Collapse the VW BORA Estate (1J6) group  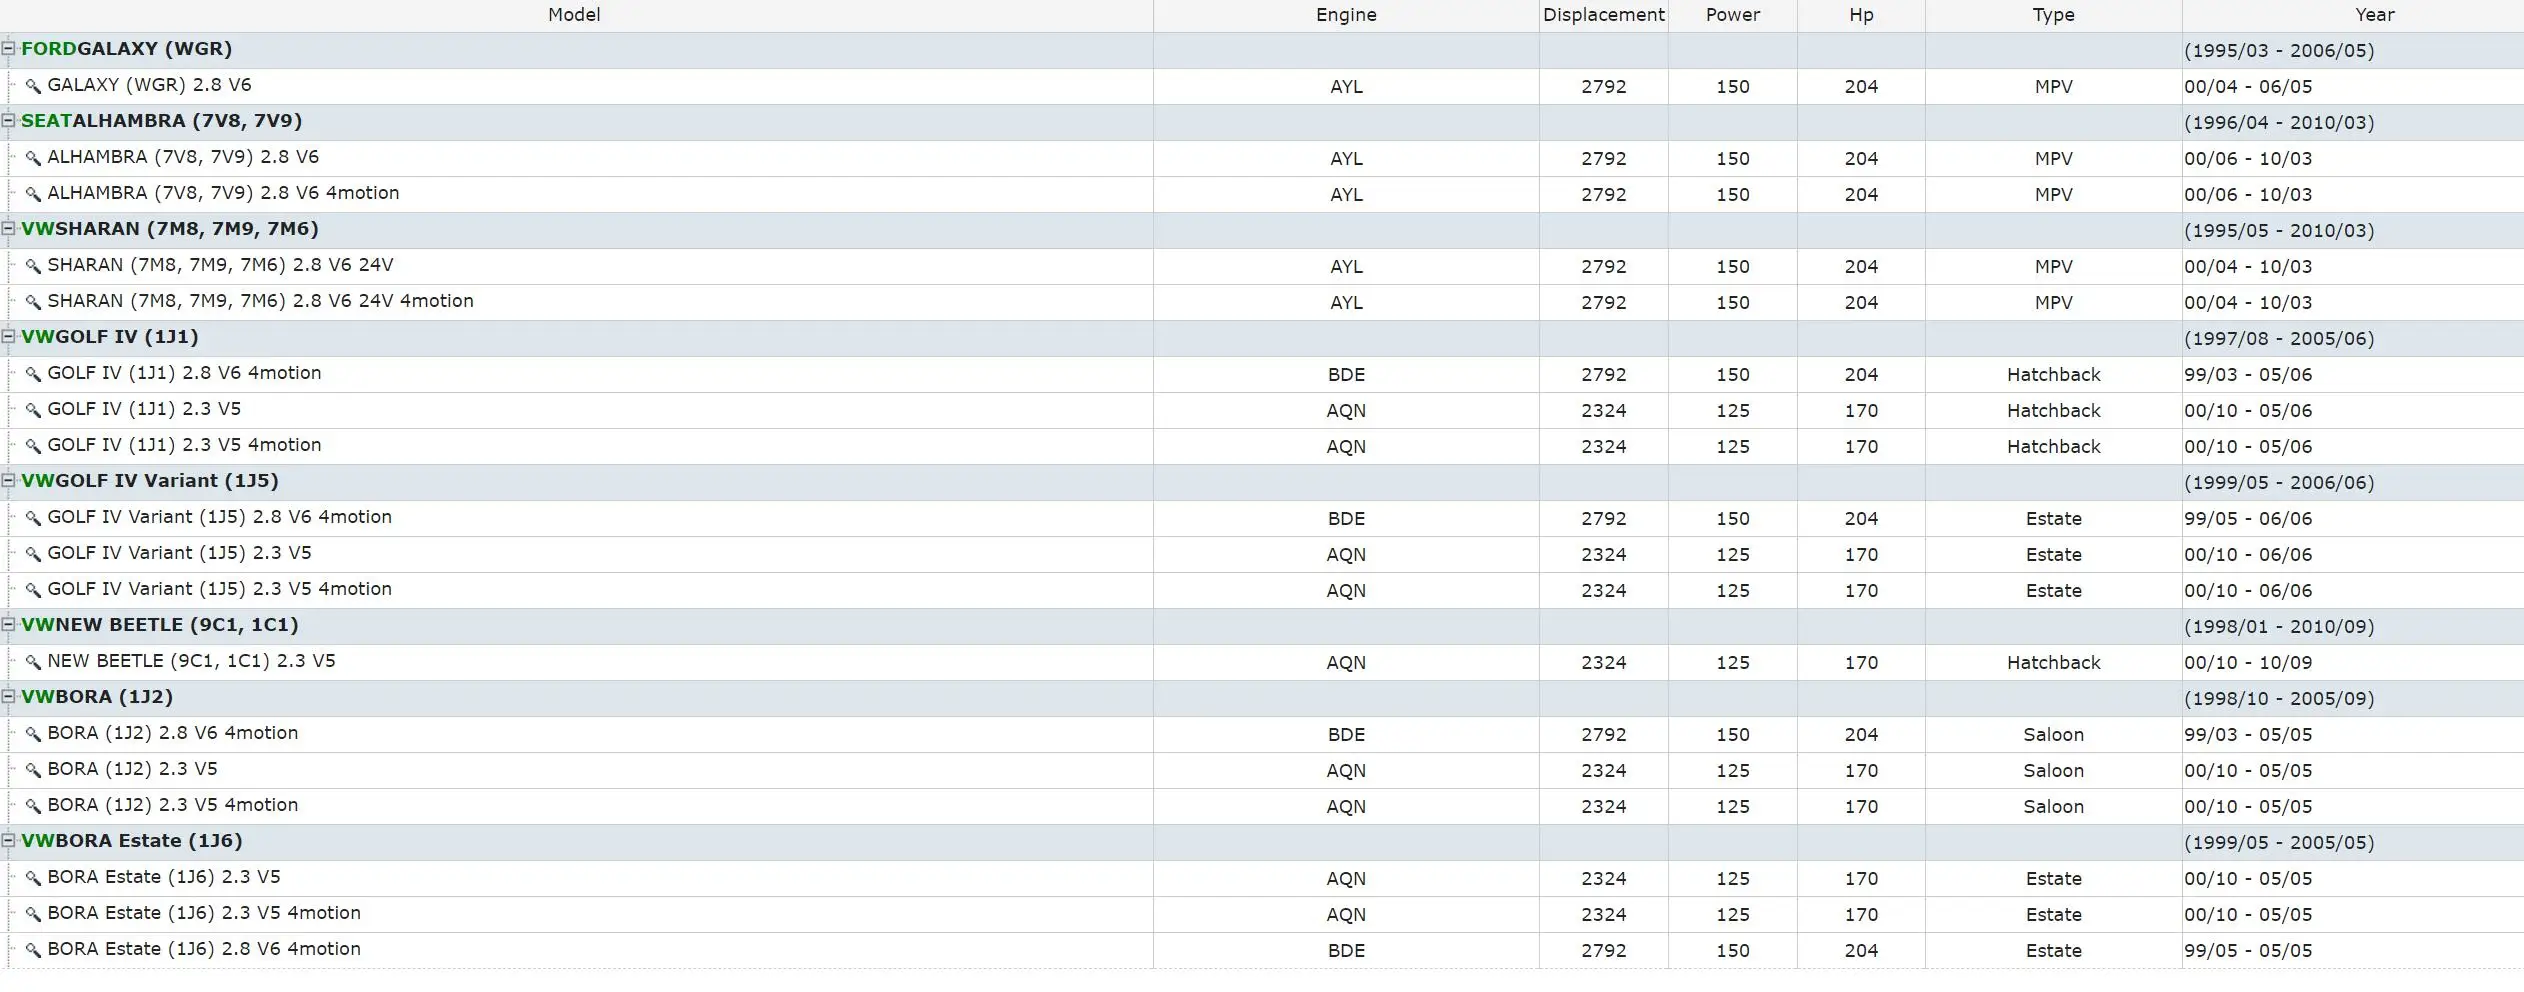click(9, 840)
